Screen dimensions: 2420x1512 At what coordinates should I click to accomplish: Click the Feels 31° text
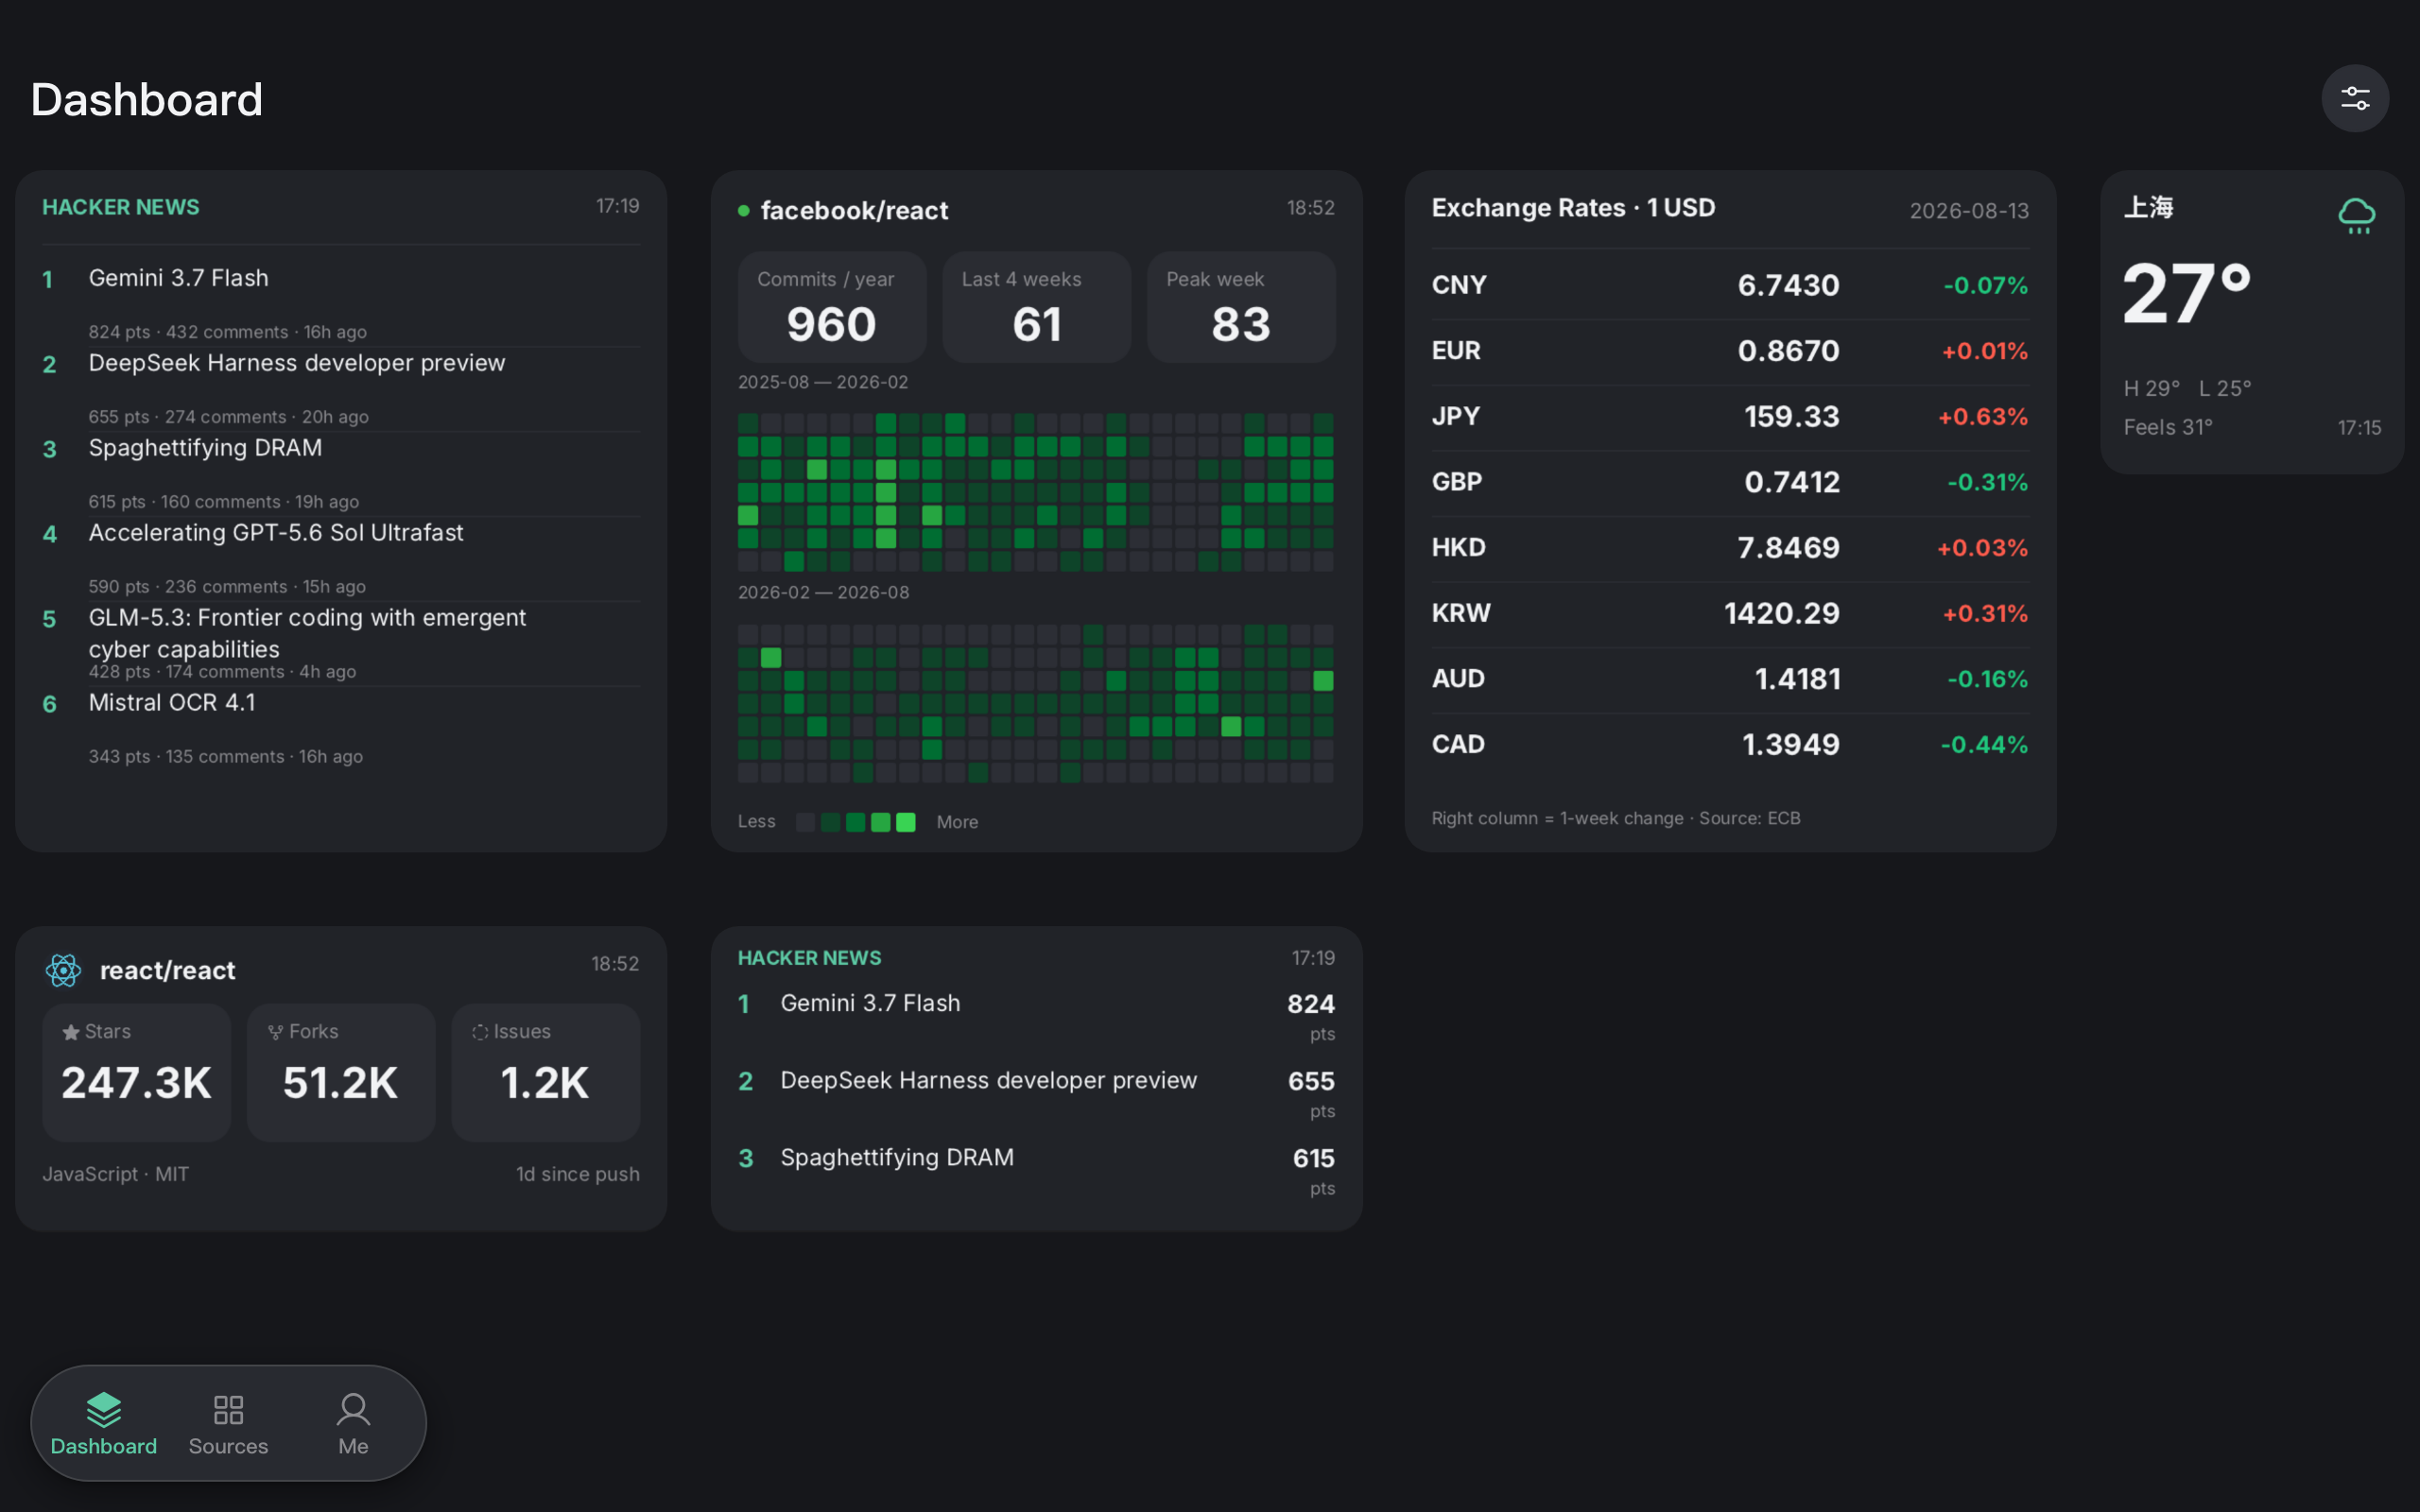pyautogui.click(x=2168, y=427)
